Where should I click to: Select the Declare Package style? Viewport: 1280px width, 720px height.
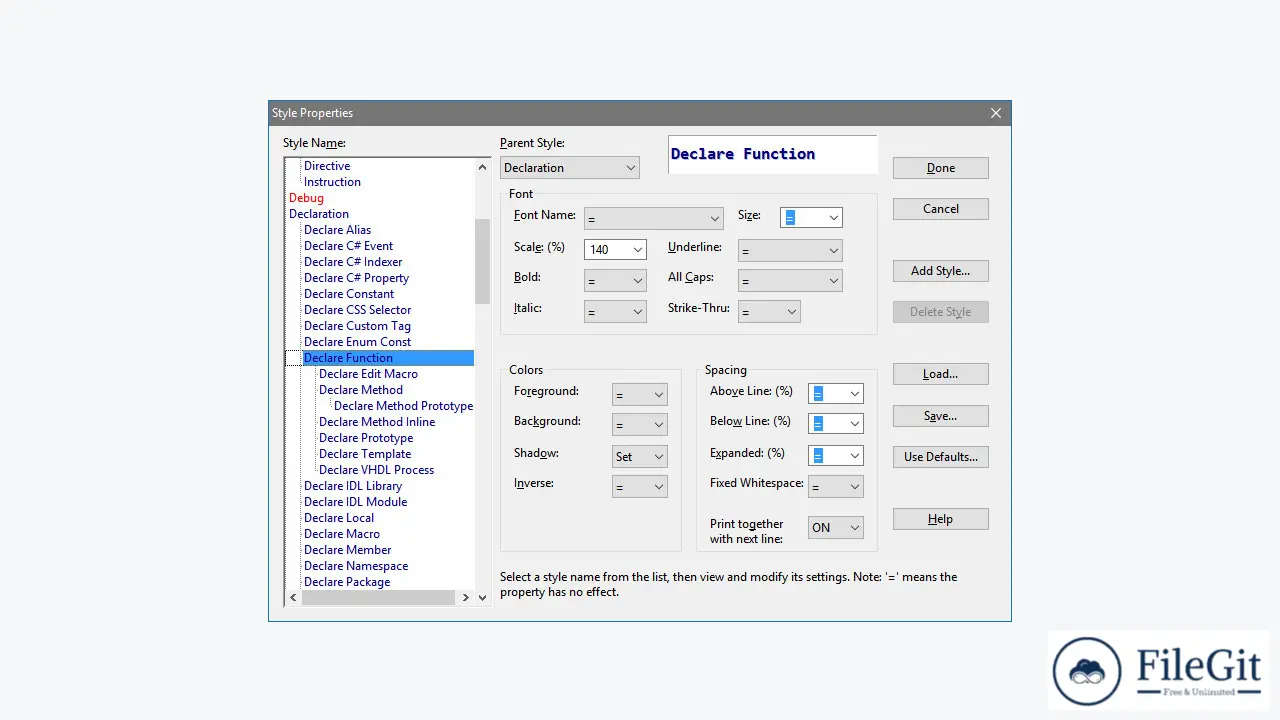(347, 582)
